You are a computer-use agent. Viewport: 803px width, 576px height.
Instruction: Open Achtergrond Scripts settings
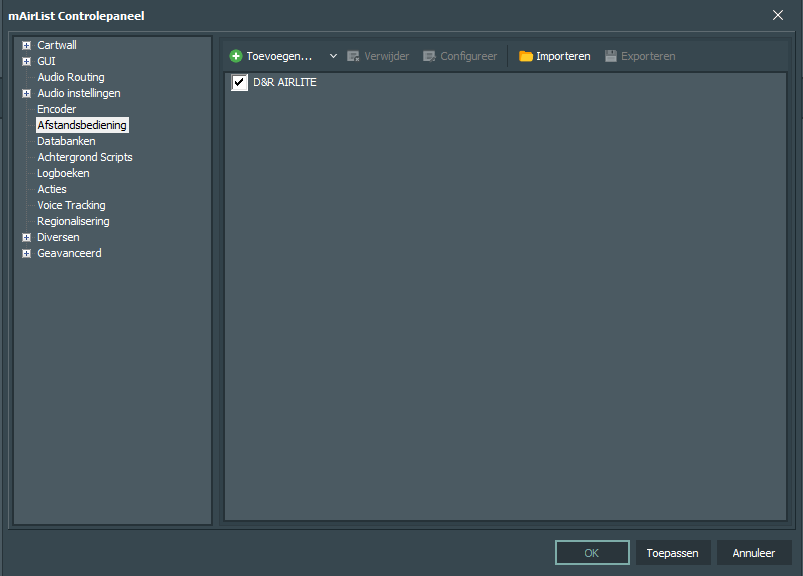point(84,157)
